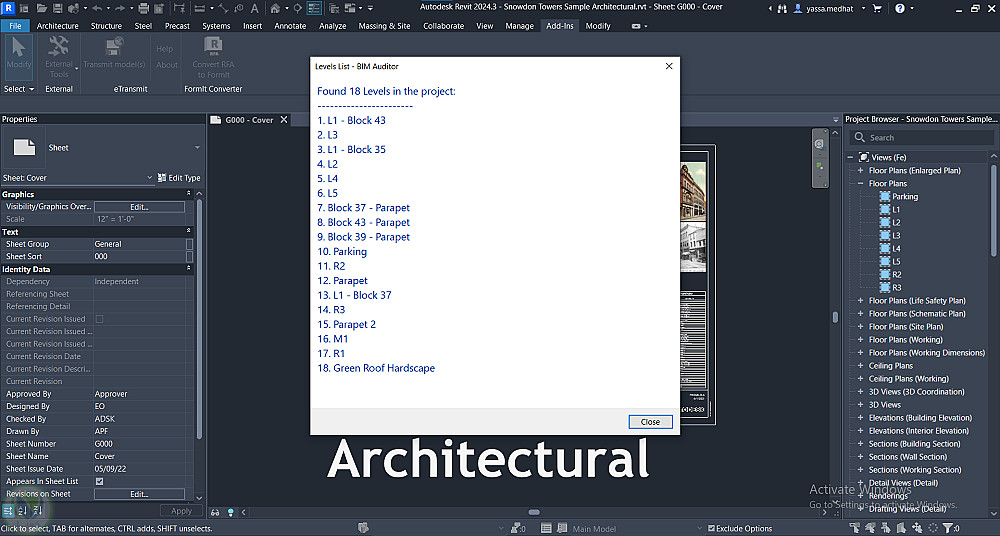Click the drawing area vertical scrollbar thumb
Image resolution: width=1000 pixels, height=536 pixels.
(835, 316)
